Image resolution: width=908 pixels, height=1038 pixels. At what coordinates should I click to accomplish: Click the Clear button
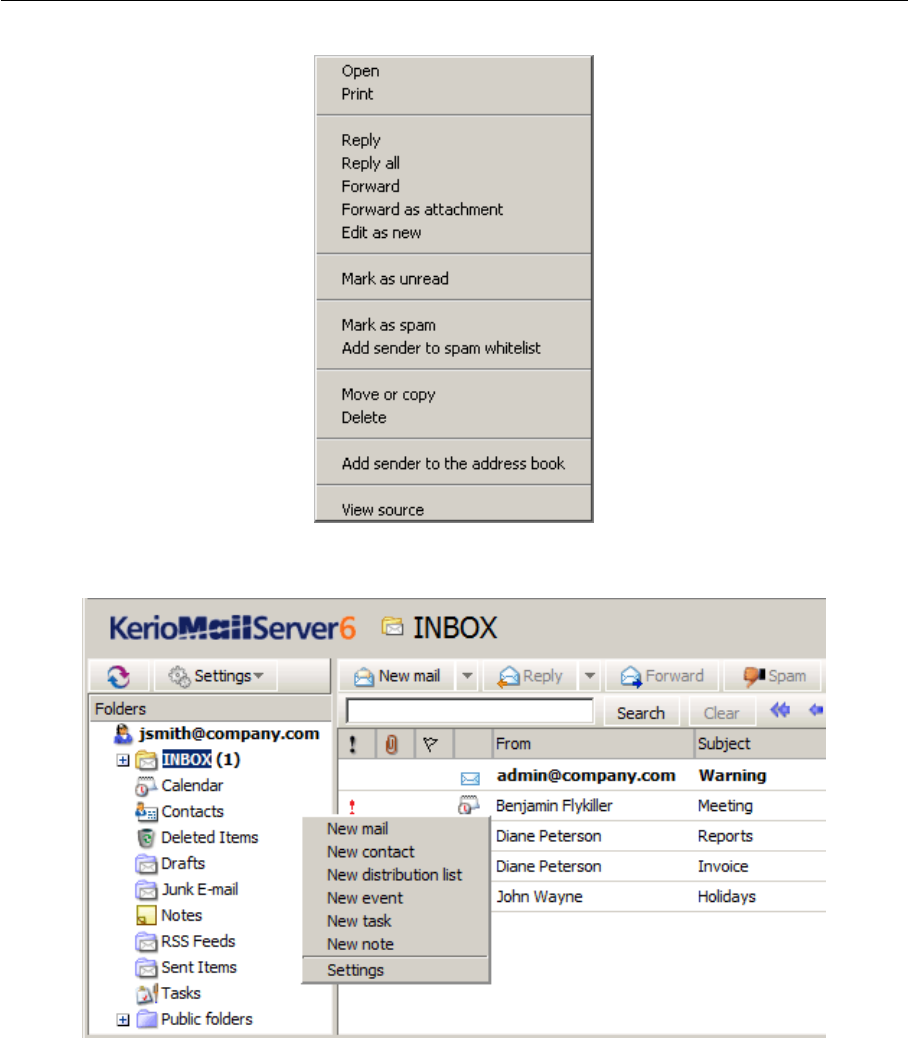click(x=721, y=713)
